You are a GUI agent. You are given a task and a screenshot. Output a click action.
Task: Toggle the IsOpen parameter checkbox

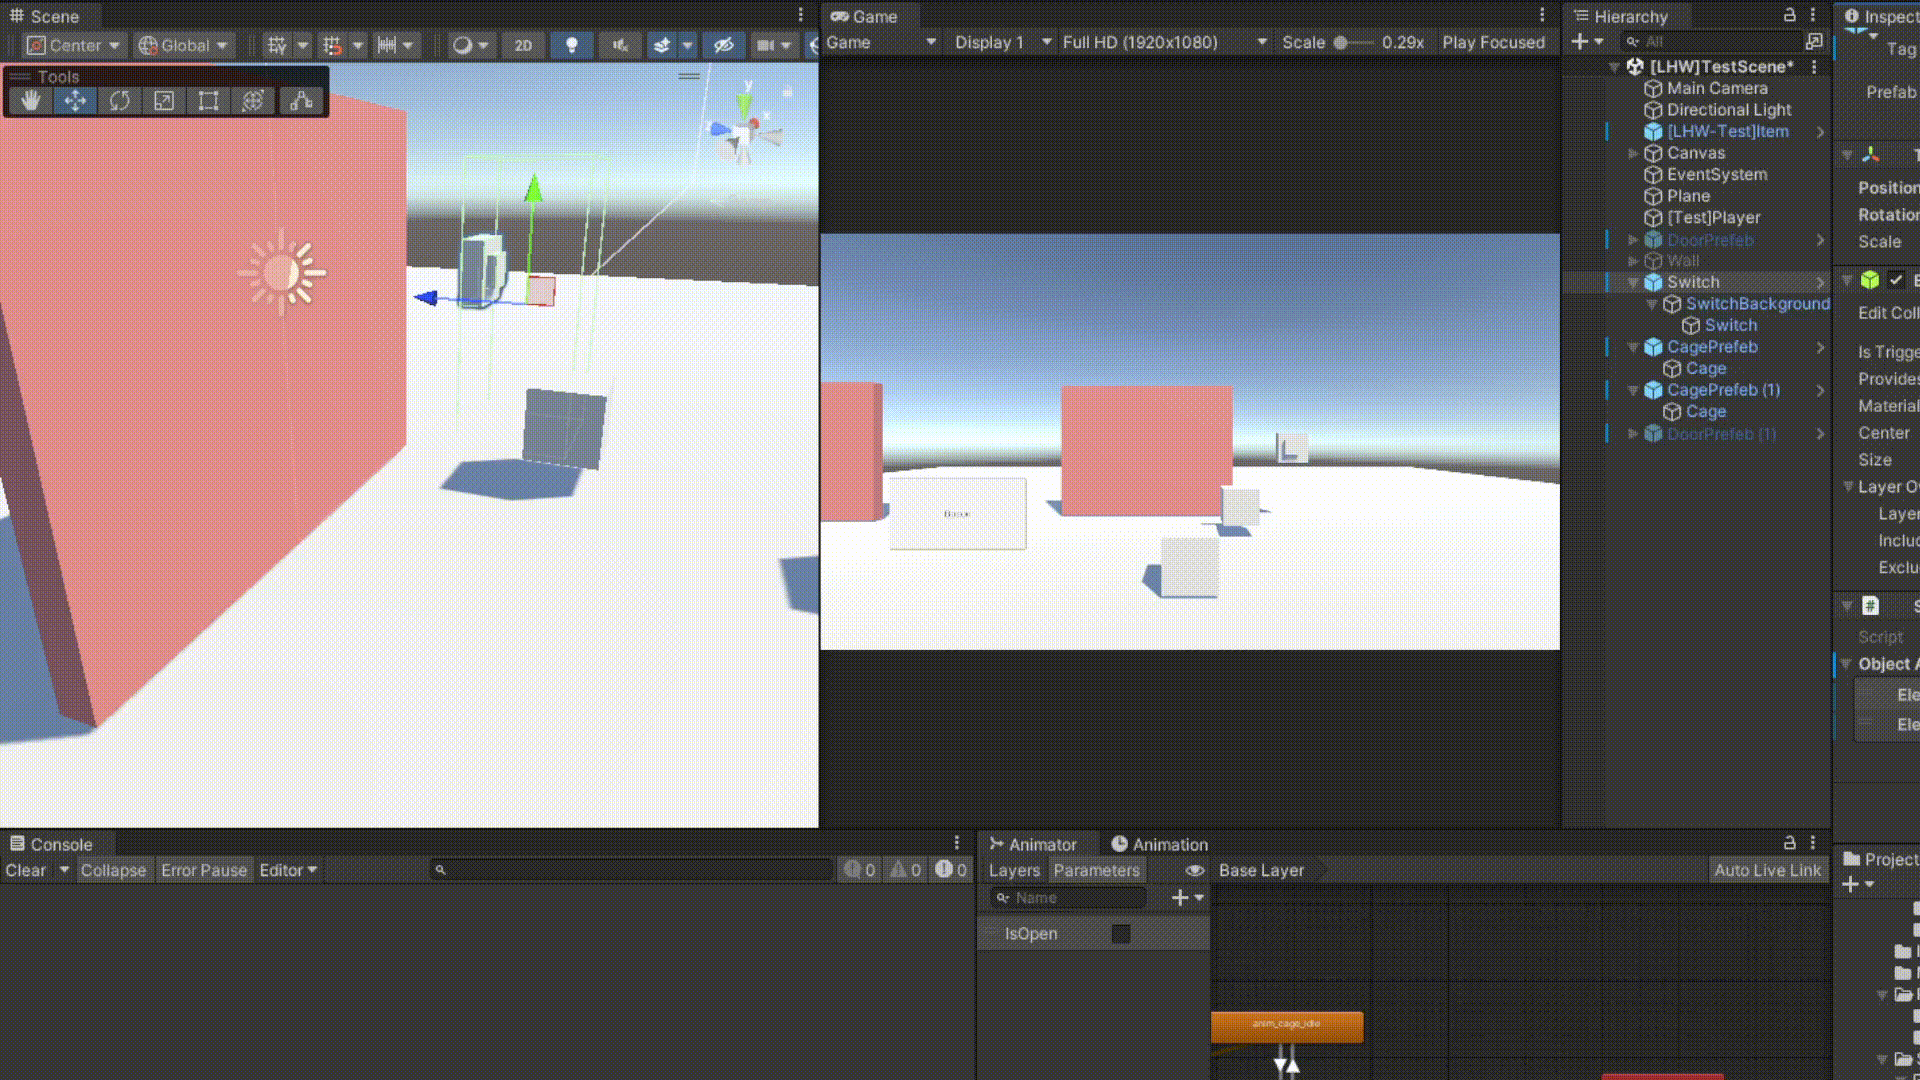1121,933
